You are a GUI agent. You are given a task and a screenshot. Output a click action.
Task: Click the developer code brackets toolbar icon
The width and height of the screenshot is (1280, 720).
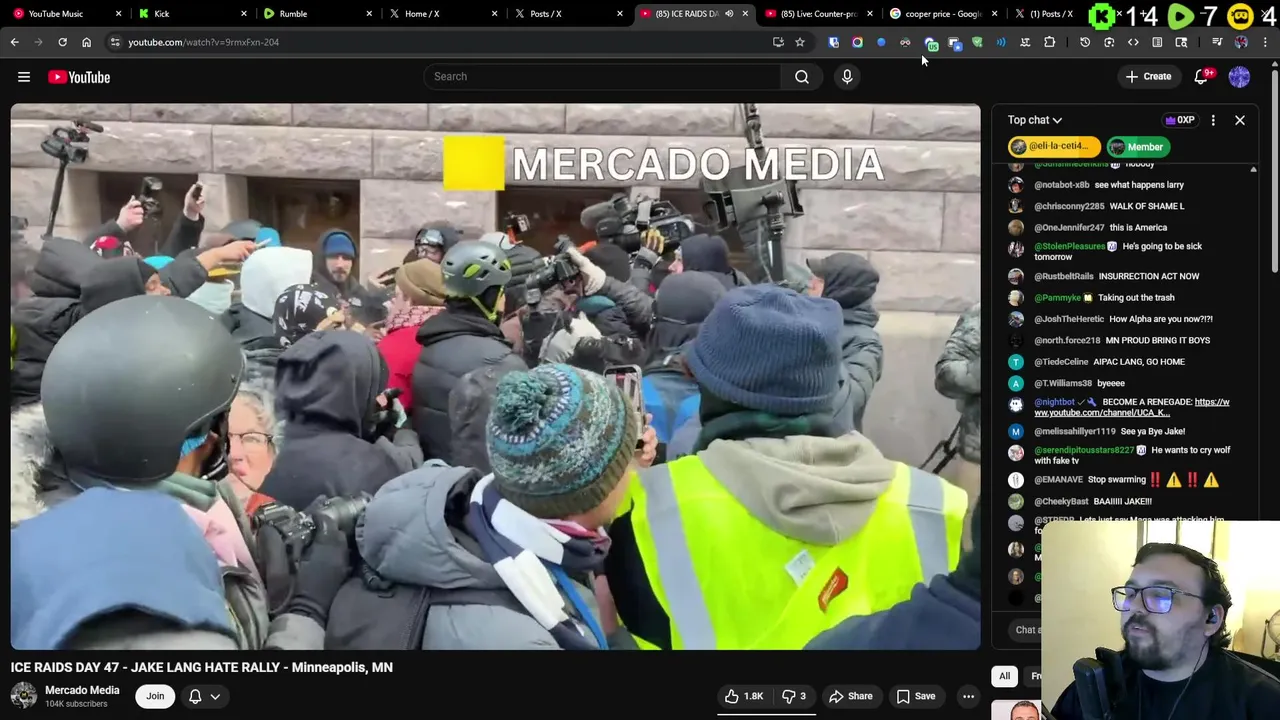1133,42
